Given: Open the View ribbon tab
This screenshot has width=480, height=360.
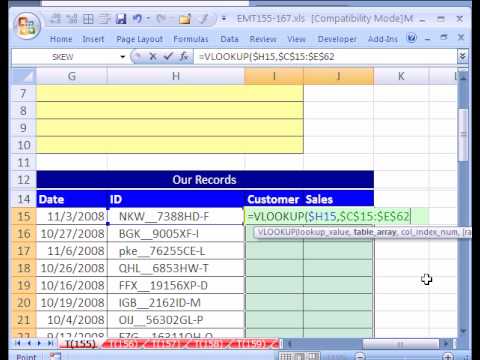Looking at the screenshot, I should coord(296,39).
